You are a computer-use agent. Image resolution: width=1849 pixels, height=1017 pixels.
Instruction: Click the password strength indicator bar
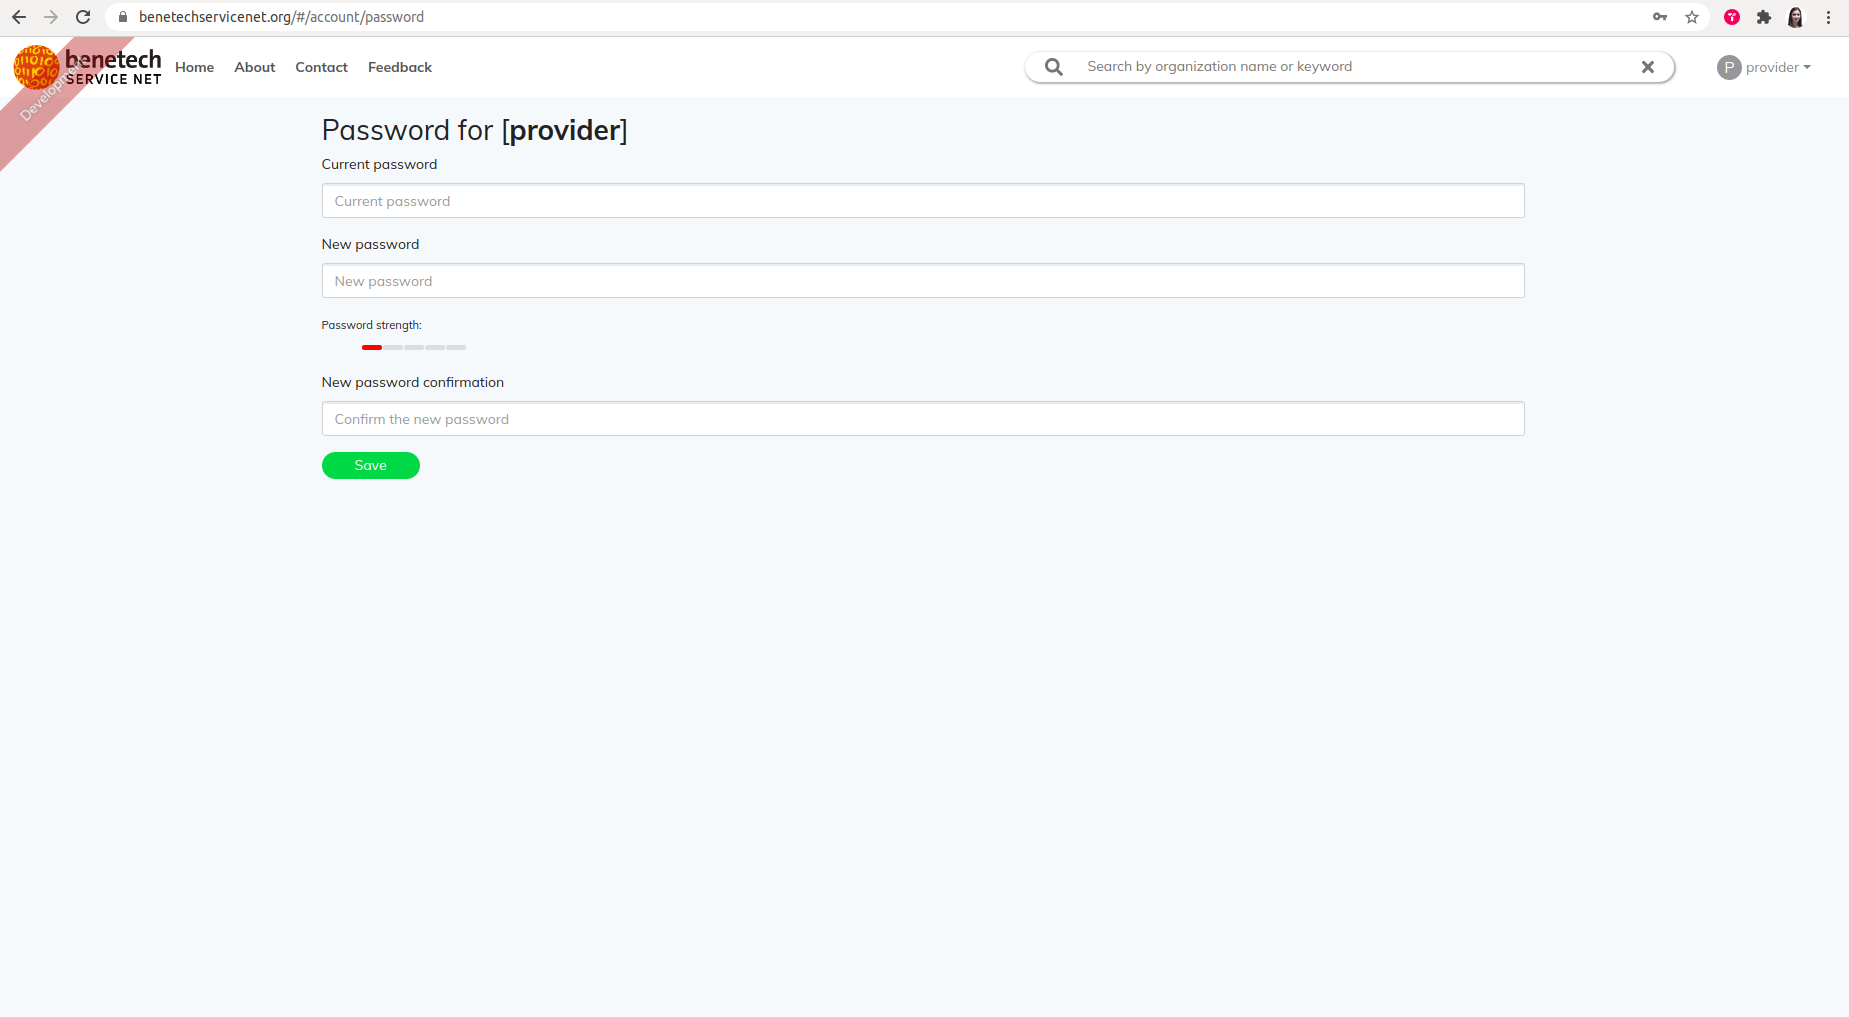click(x=413, y=347)
